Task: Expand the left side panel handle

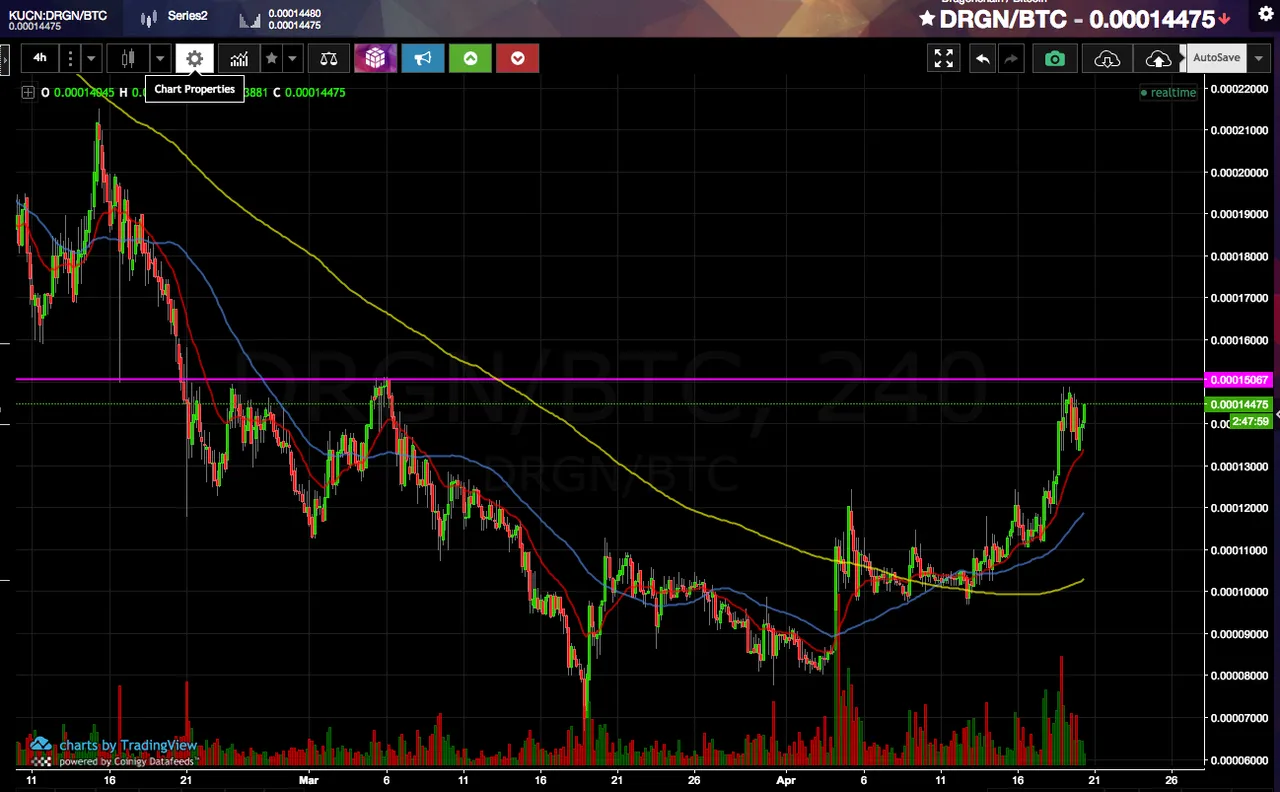Action: pyautogui.click(x=5, y=58)
